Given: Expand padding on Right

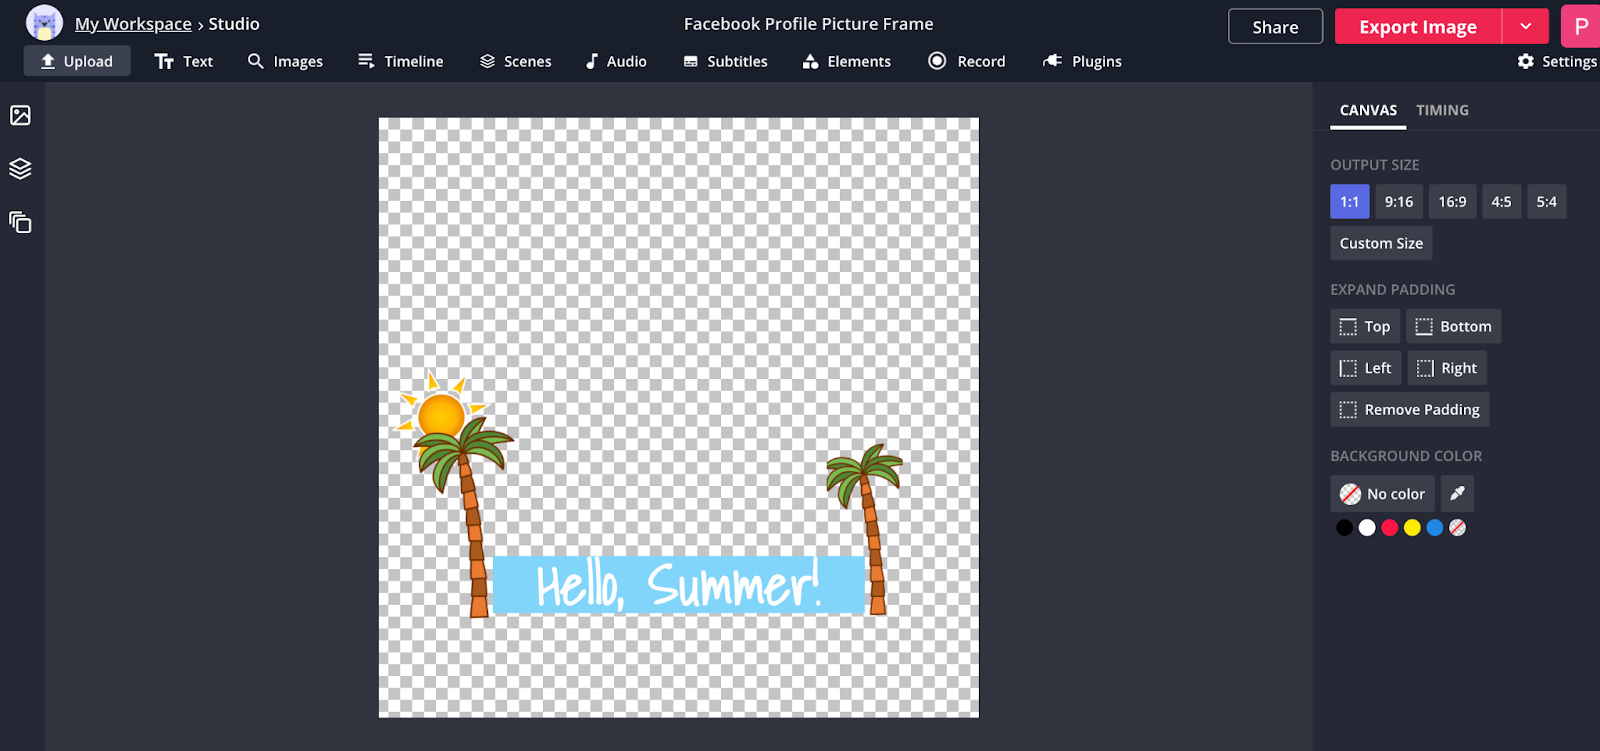Looking at the screenshot, I should pos(1447,368).
